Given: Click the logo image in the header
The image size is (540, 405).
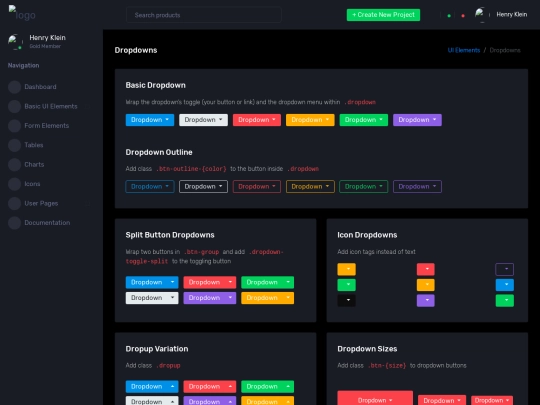Looking at the screenshot, I should 22,13.
